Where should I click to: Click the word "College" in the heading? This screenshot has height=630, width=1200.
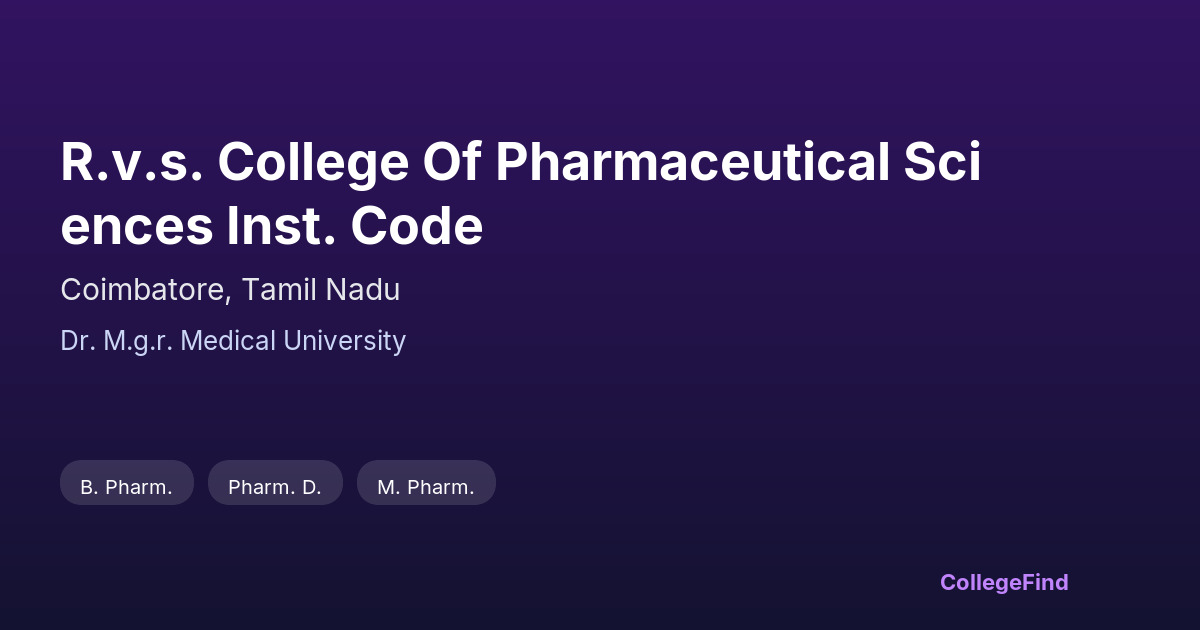point(314,162)
